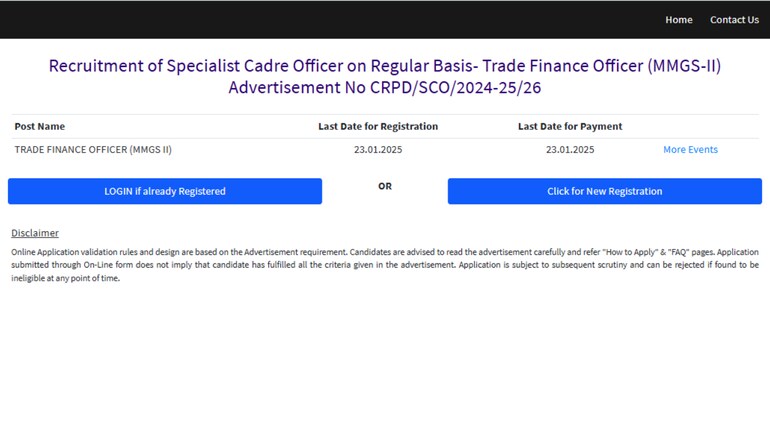The height and width of the screenshot is (431, 770).
Task: Click the OR text between the buttons
Action: point(385,186)
